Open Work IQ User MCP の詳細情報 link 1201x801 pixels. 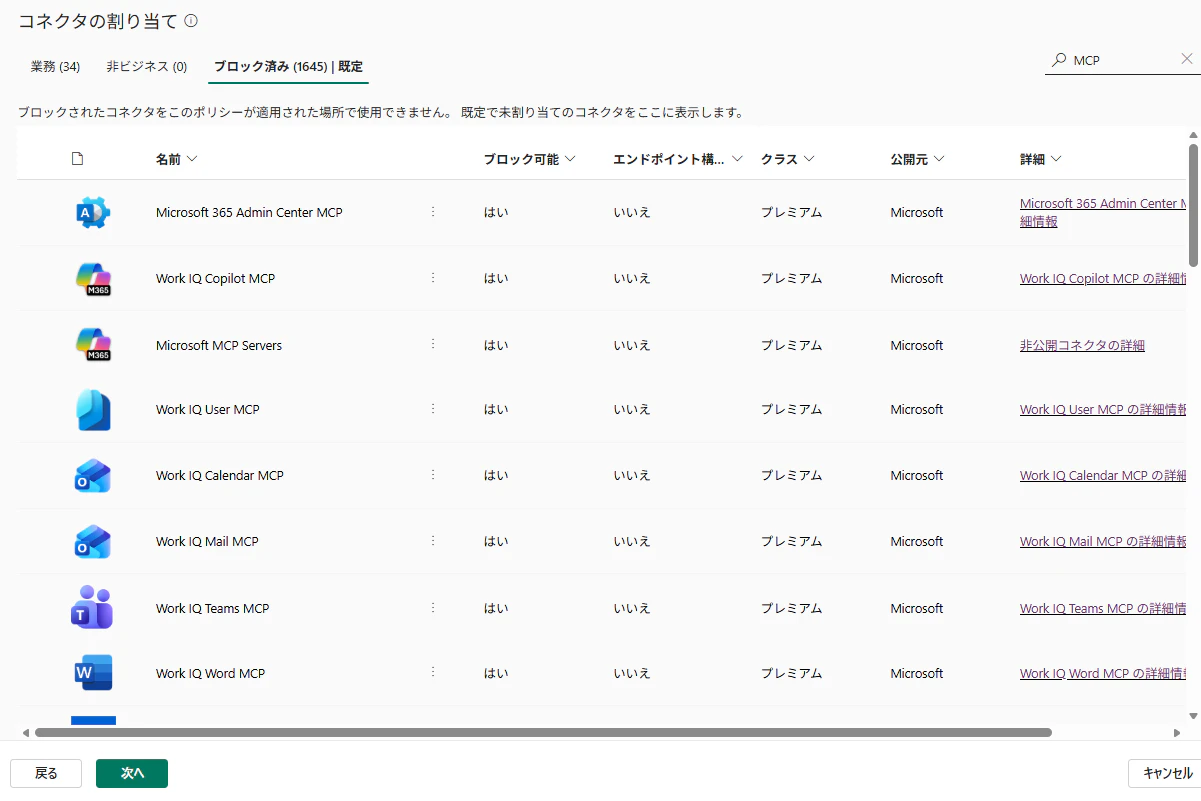pyautogui.click(x=1103, y=409)
